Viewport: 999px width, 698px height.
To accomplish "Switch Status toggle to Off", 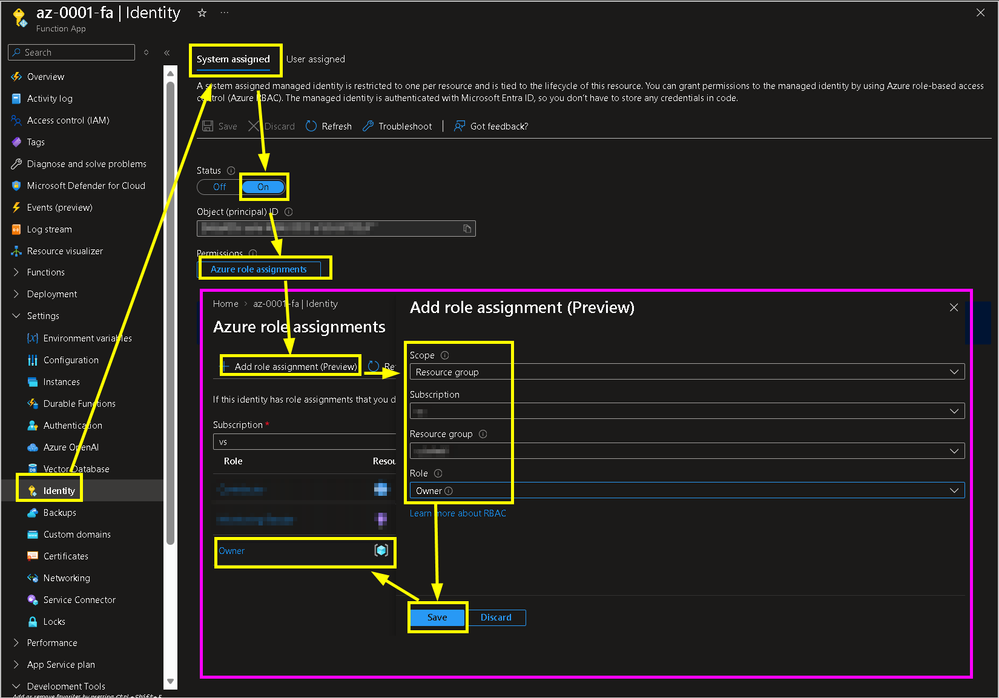I will pyautogui.click(x=219, y=187).
